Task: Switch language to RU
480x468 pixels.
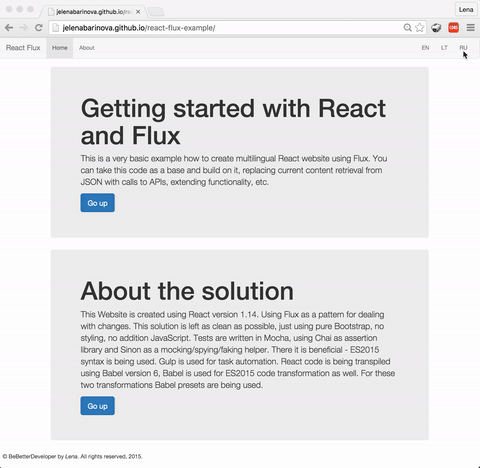Action: point(463,48)
